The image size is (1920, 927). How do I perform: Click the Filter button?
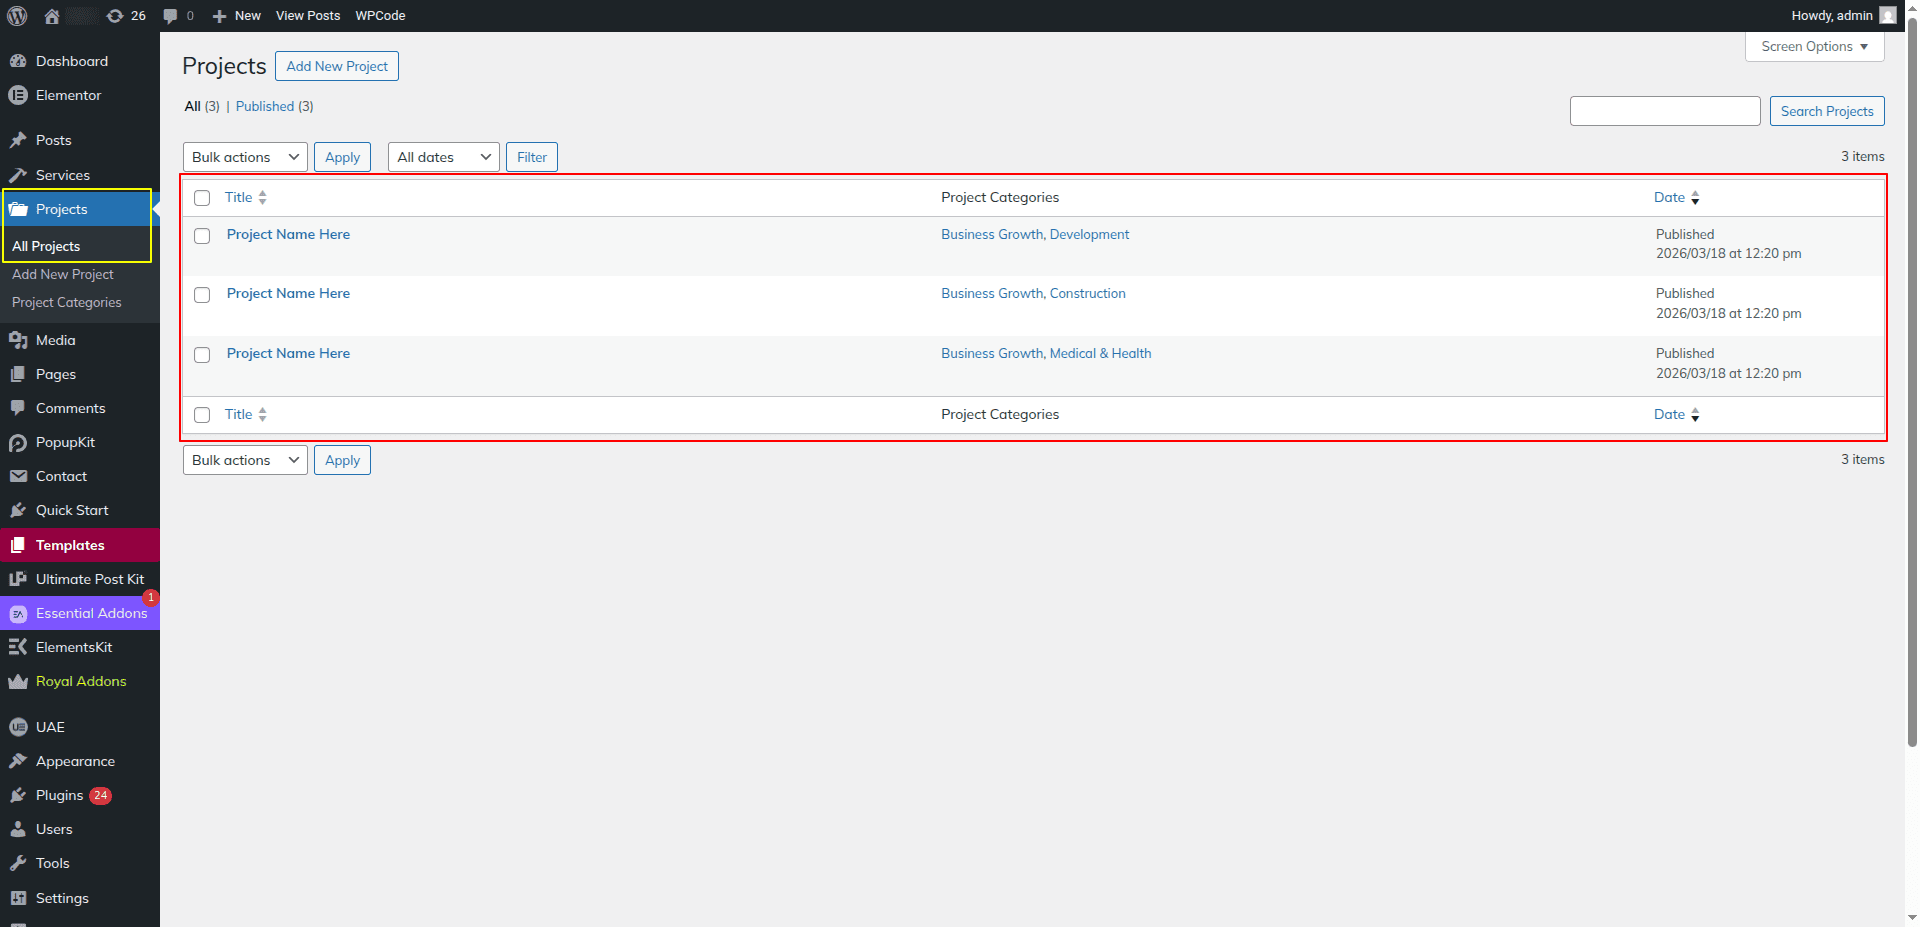532,157
